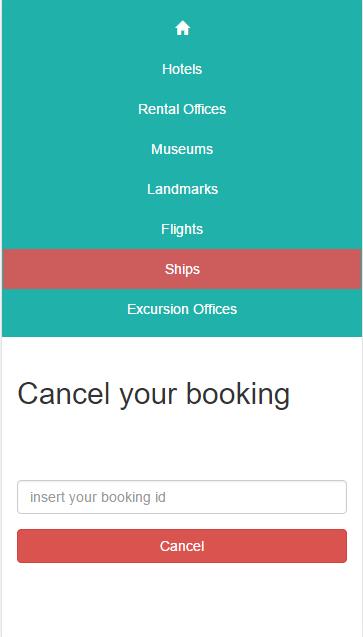
Task: Click the Cancel your booking heading
Action: click(153, 394)
